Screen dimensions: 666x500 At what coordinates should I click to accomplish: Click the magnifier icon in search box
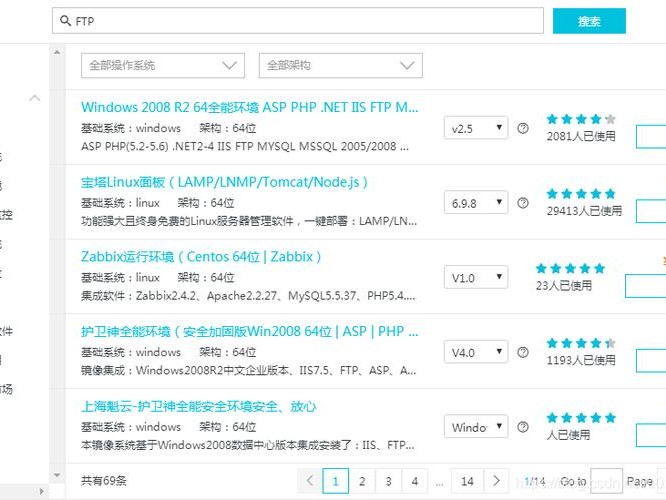point(65,20)
